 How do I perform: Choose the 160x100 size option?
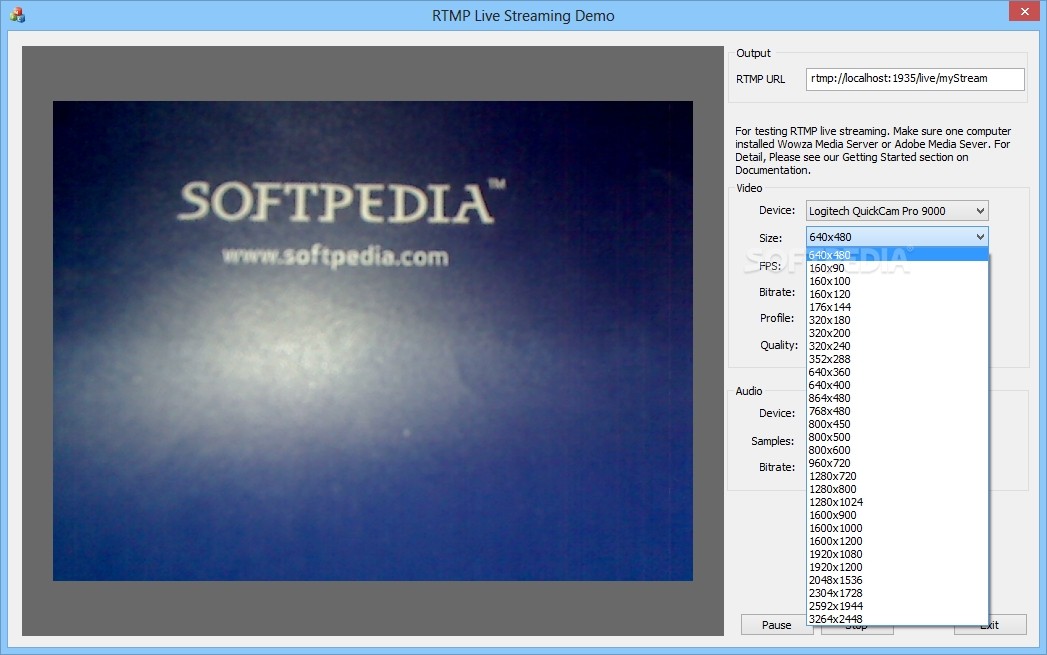click(x=897, y=281)
